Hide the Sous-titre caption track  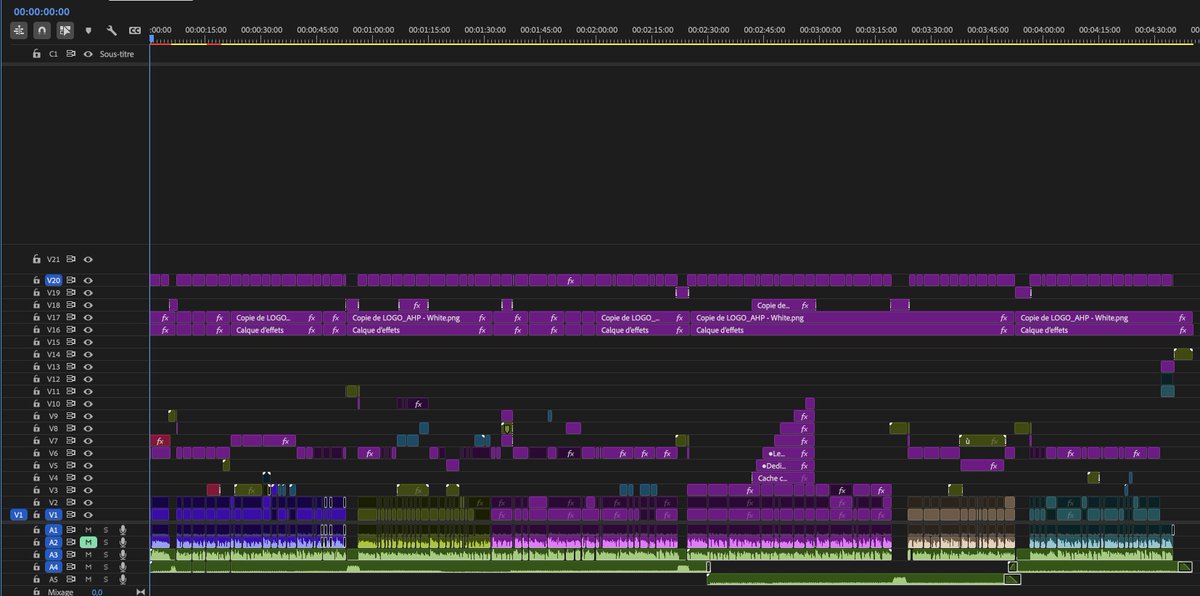click(88, 53)
